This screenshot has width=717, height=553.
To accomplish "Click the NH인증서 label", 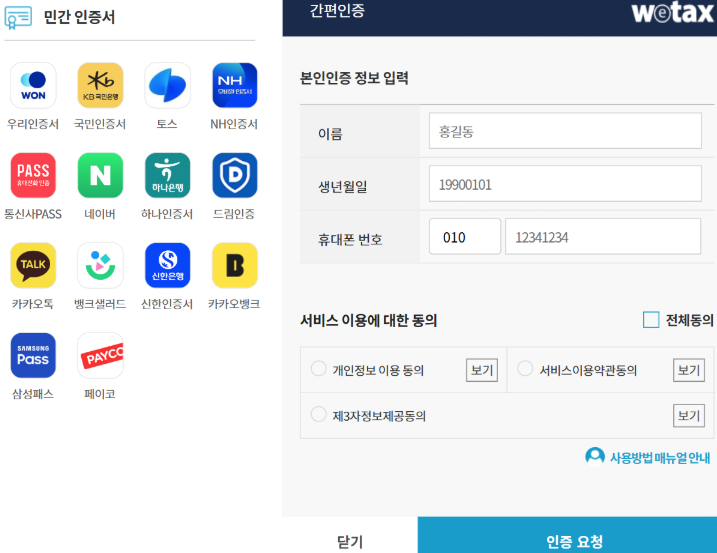I will point(234,124).
